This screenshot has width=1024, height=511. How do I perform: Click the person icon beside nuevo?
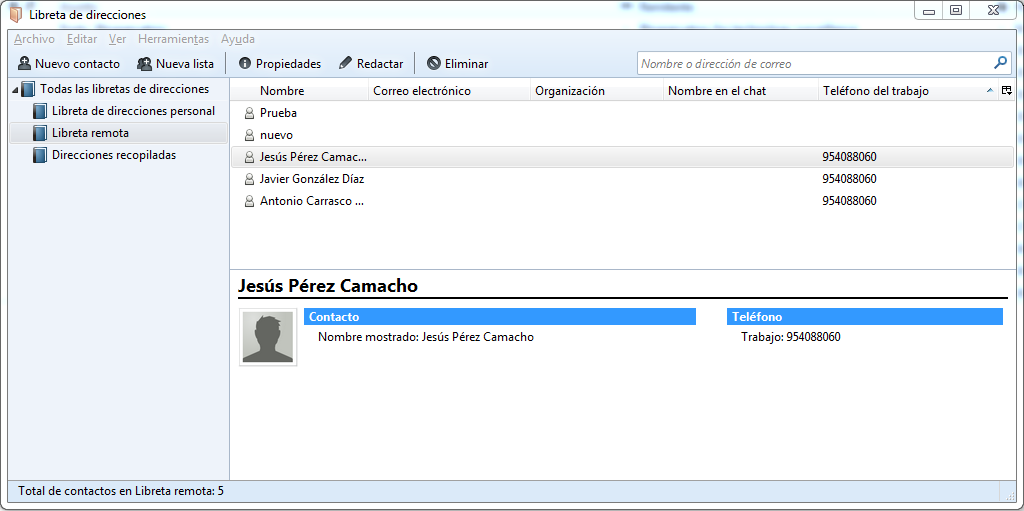click(249, 135)
